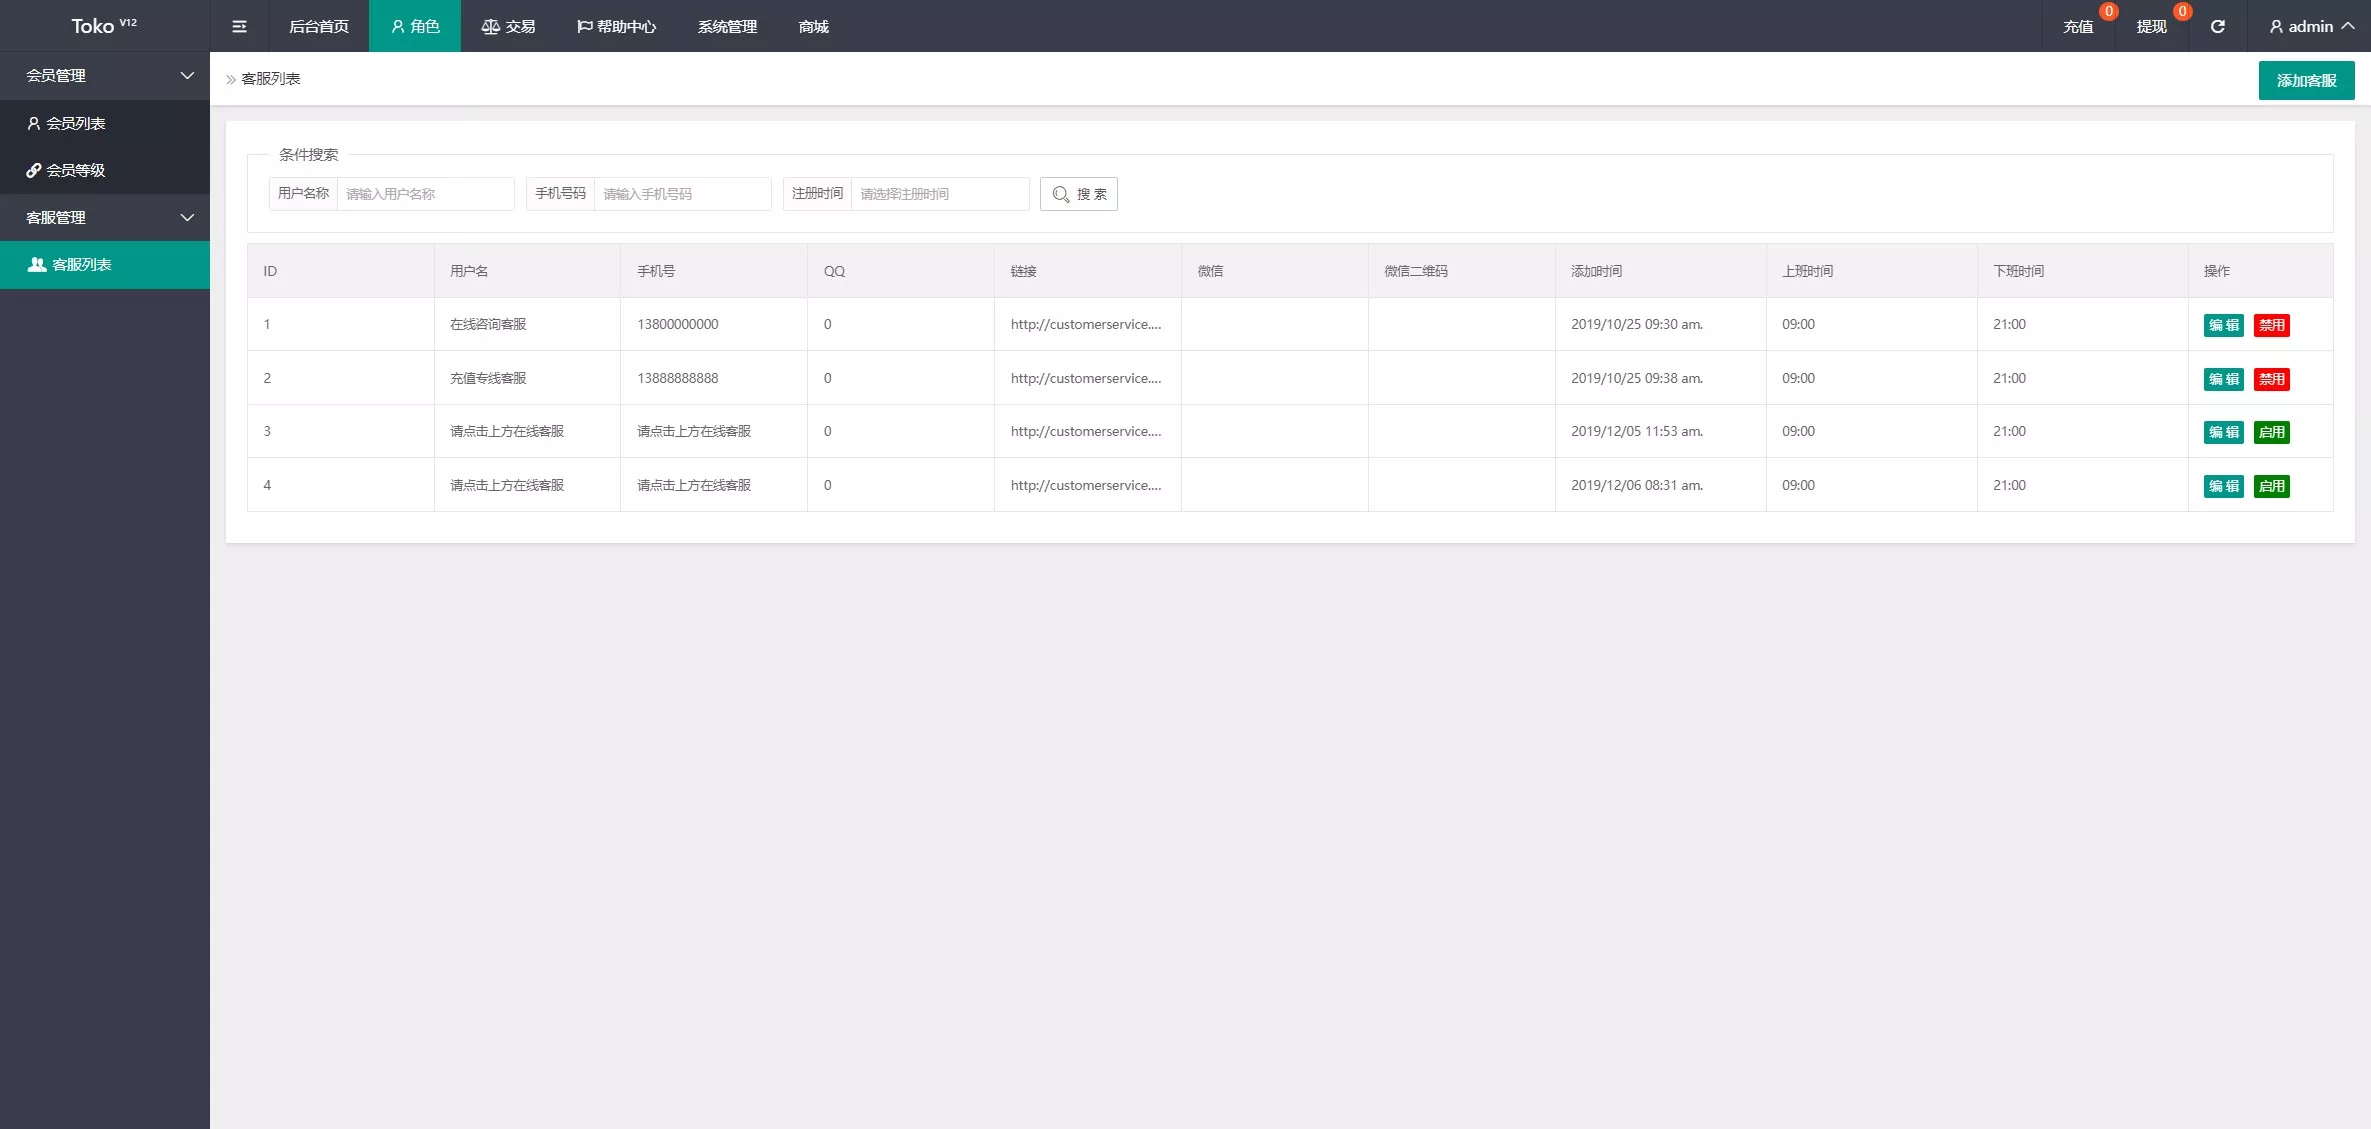2371x1129 pixels.
Task: Disable customer service 在线咨询客服
Action: point(2271,325)
